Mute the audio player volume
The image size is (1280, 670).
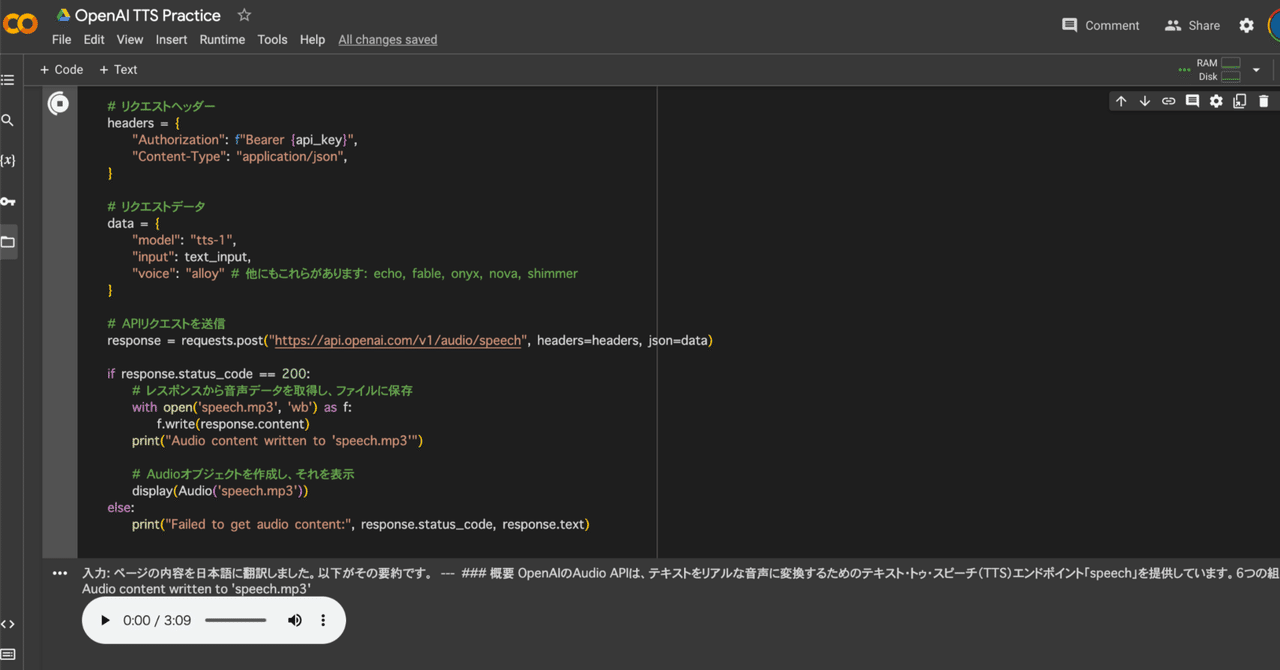click(x=294, y=620)
